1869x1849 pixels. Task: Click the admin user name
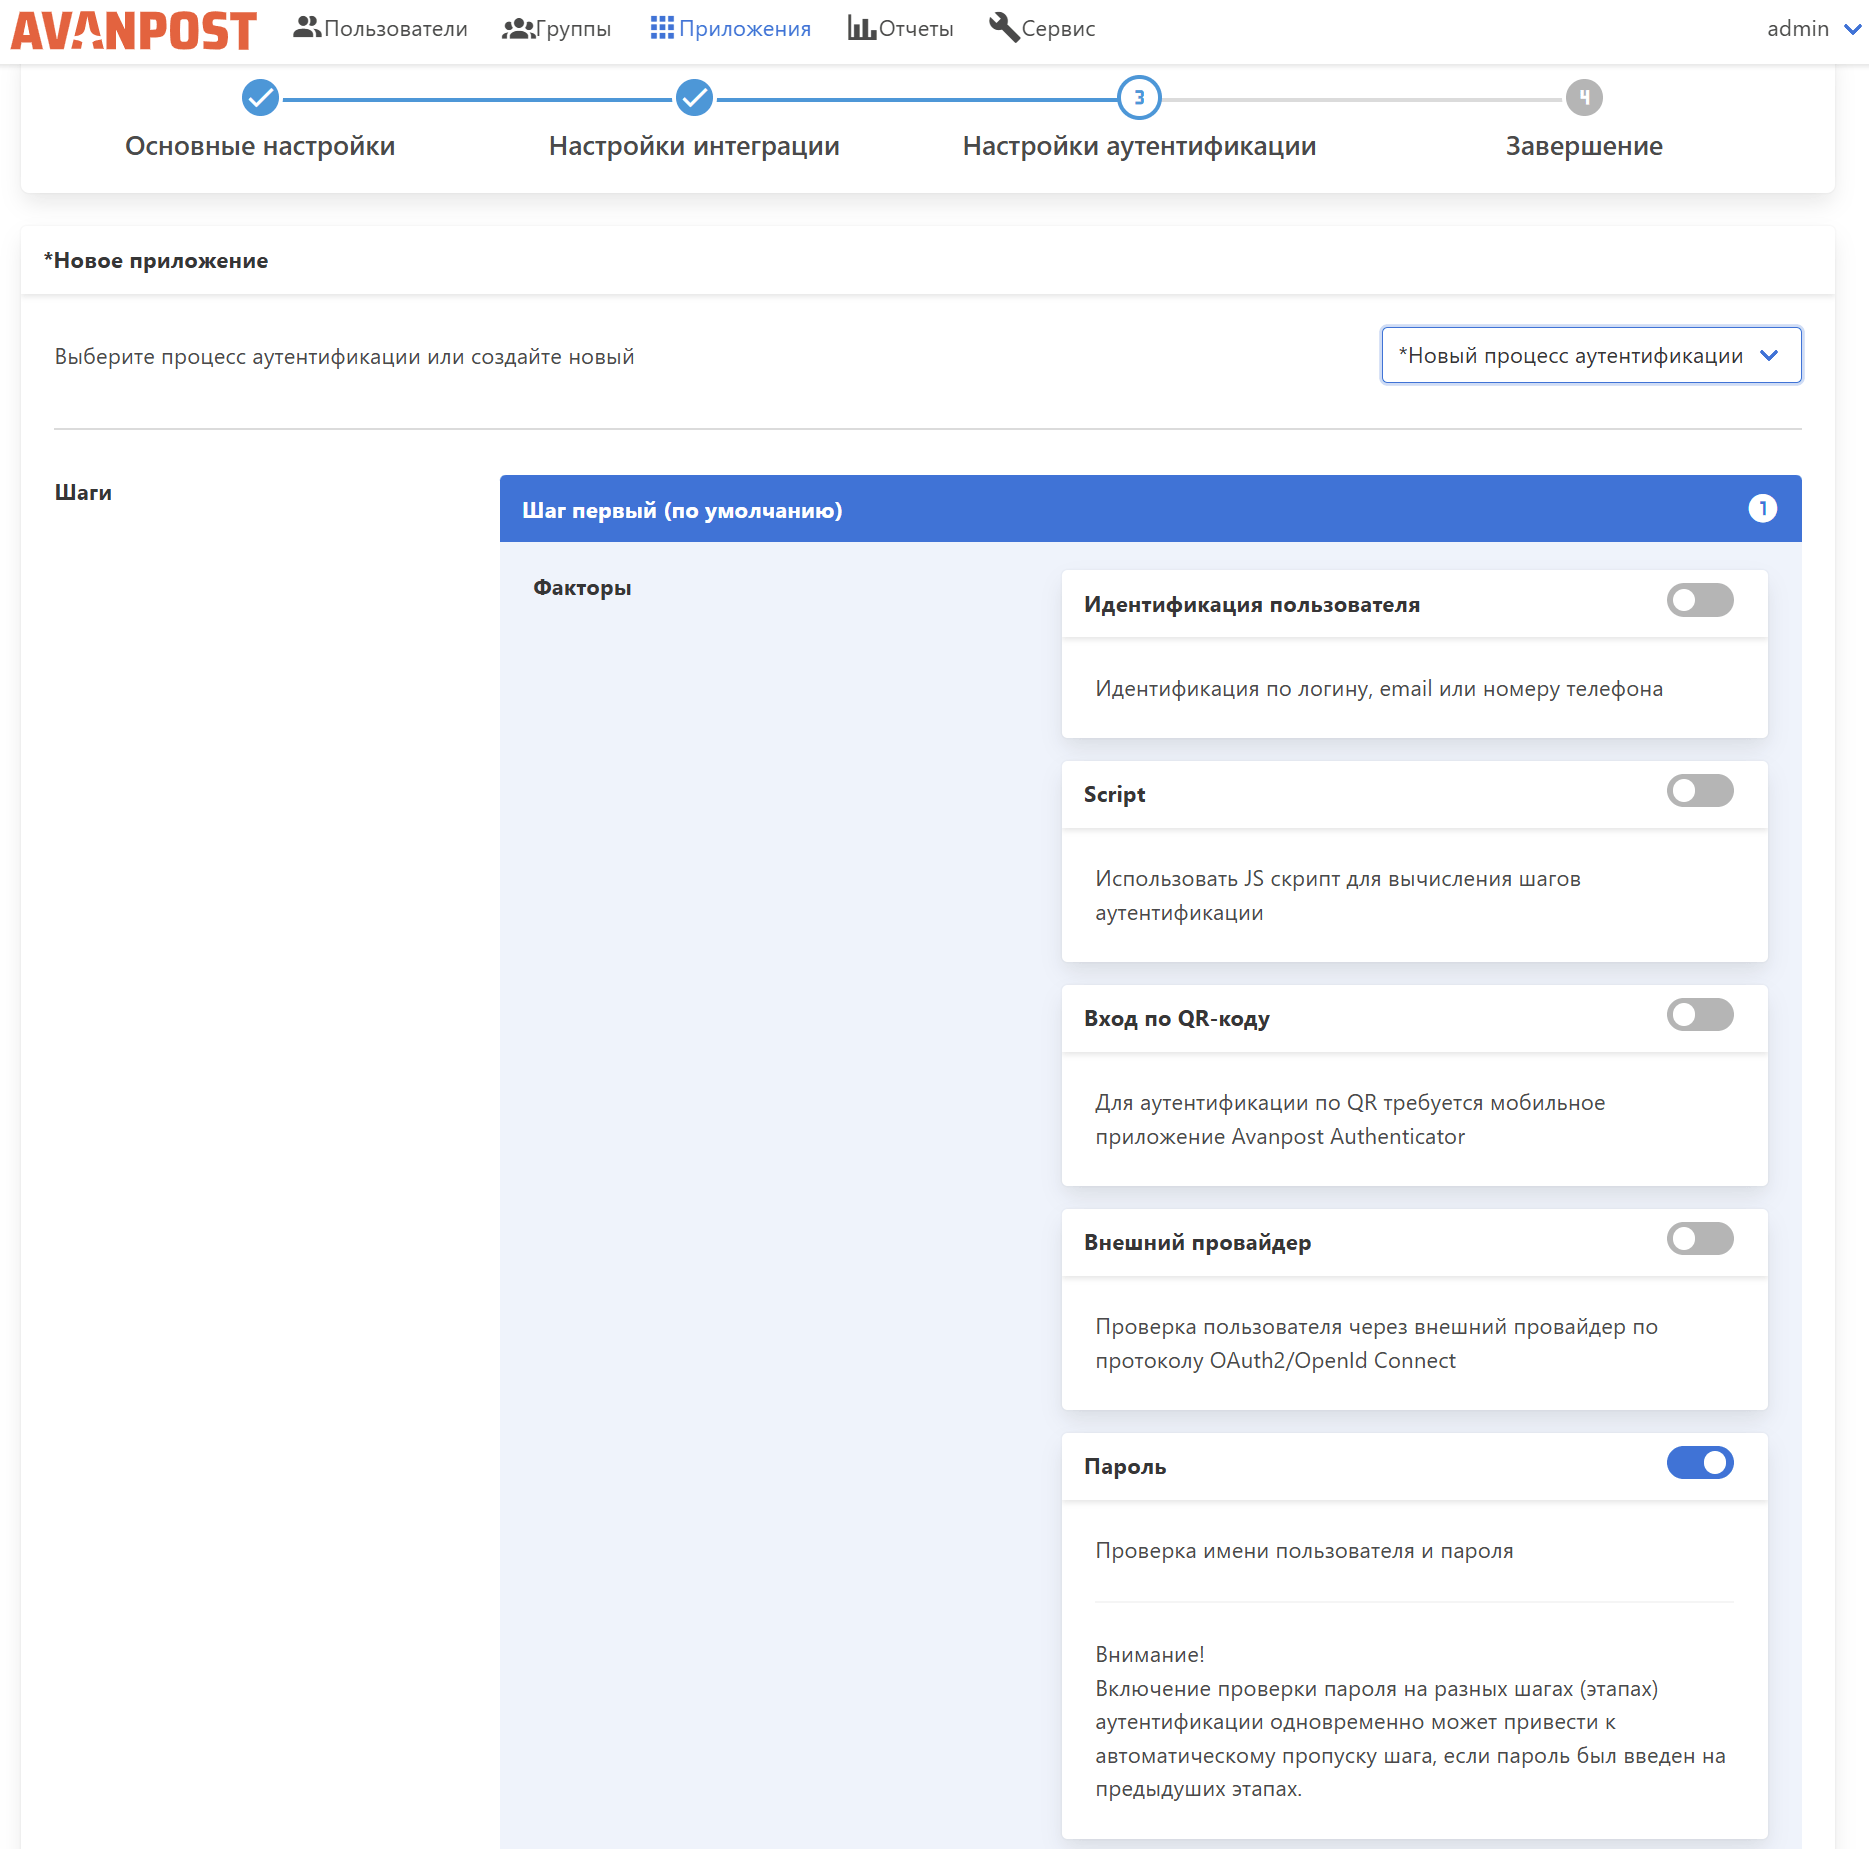click(1797, 29)
